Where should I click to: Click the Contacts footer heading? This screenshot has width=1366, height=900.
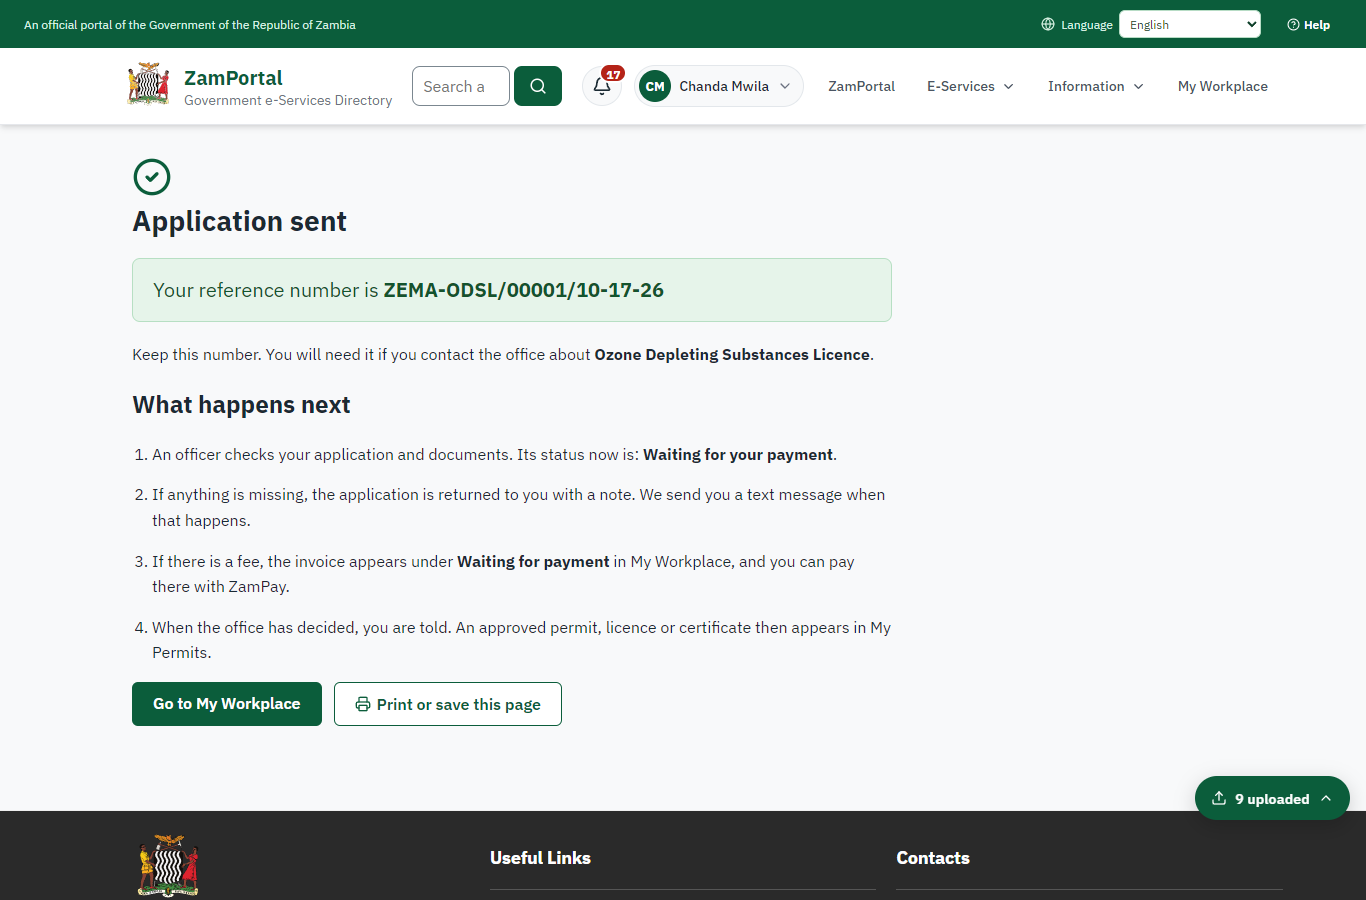point(933,857)
